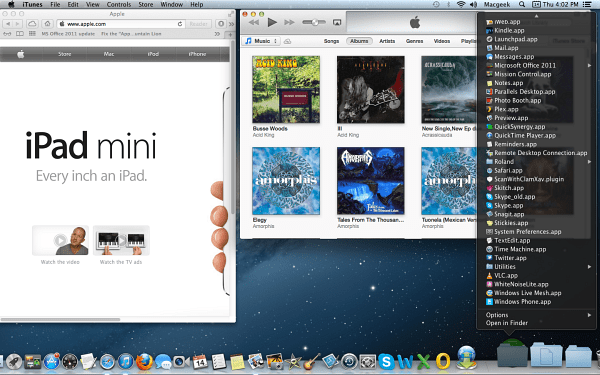Viewport: 600px width, 375px height.
Task: Launch Kindle.app from Applications stack
Action: click(509, 31)
